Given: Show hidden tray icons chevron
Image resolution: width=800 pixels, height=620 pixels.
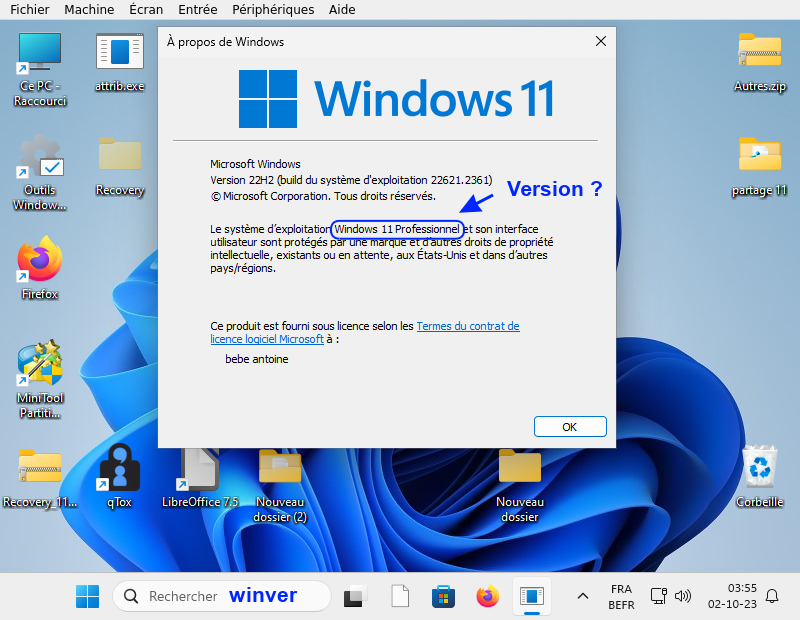Looking at the screenshot, I should coord(583,596).
